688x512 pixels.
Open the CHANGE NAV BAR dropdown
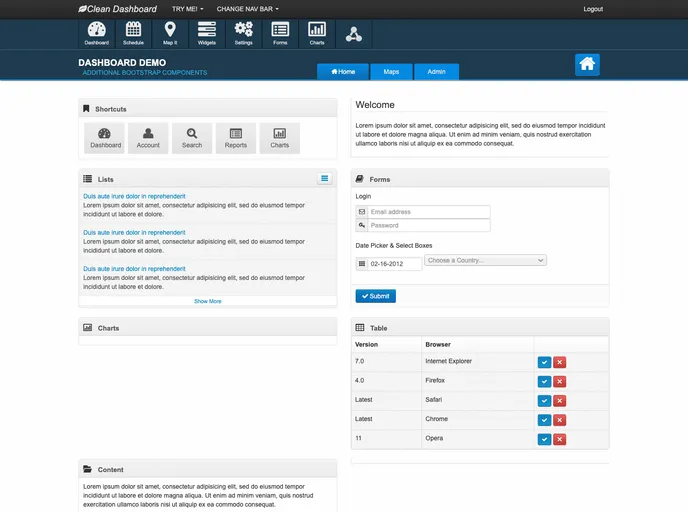pos(247,9)
